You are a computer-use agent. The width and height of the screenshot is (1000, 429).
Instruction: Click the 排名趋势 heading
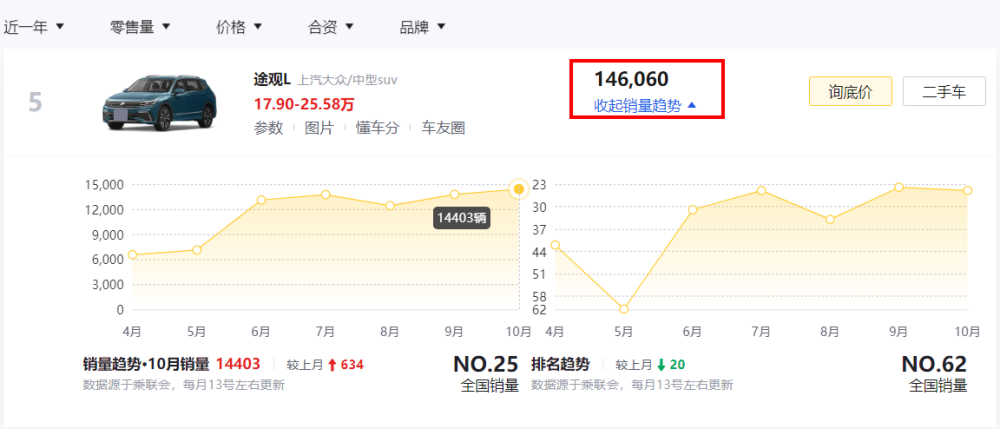[x=560, y=365]
